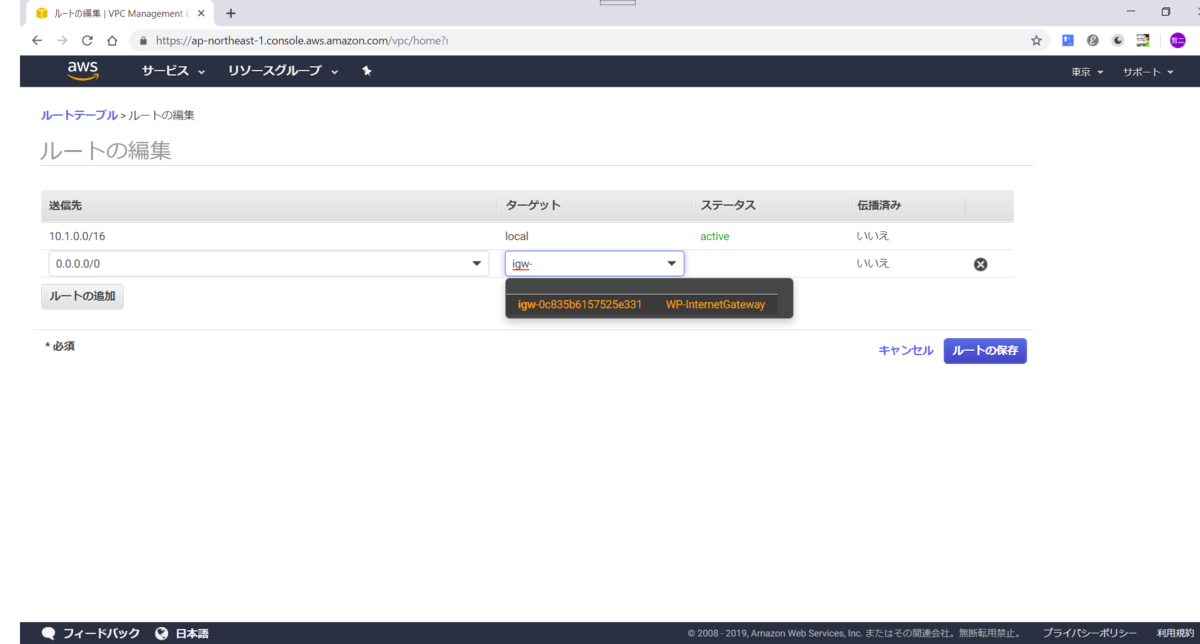Expand the igw- target dropdown arrow
The height and width of the screenshot is (644, 1200).
coord(672,264)
